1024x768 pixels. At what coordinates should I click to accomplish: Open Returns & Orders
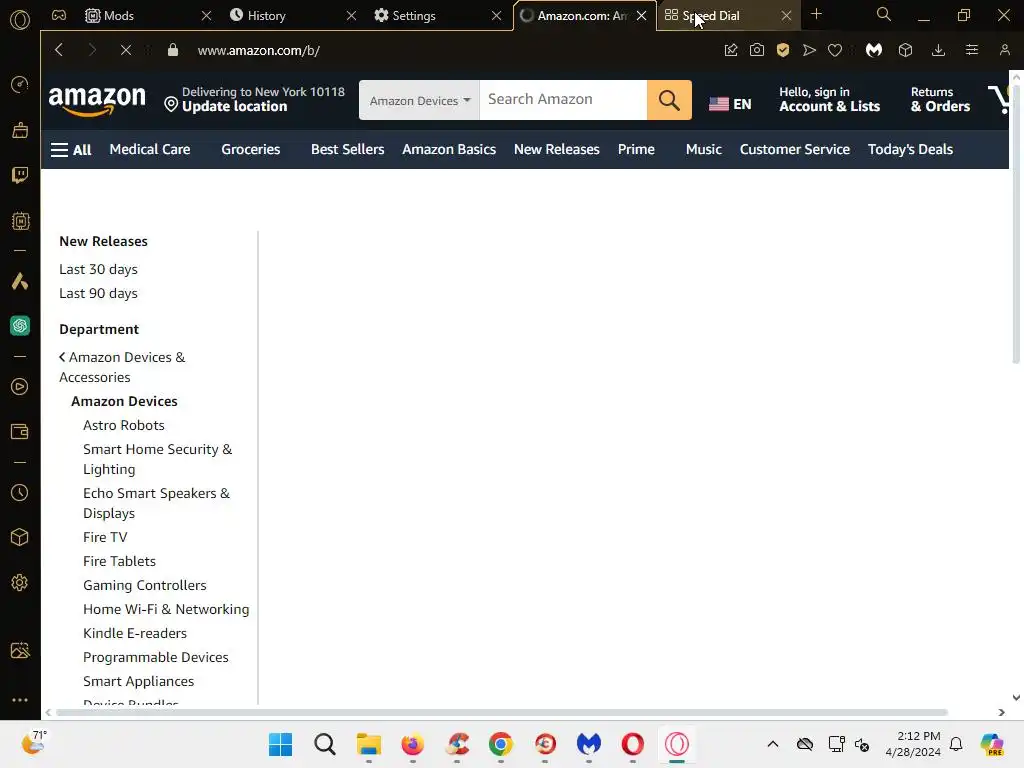(940, 99)
